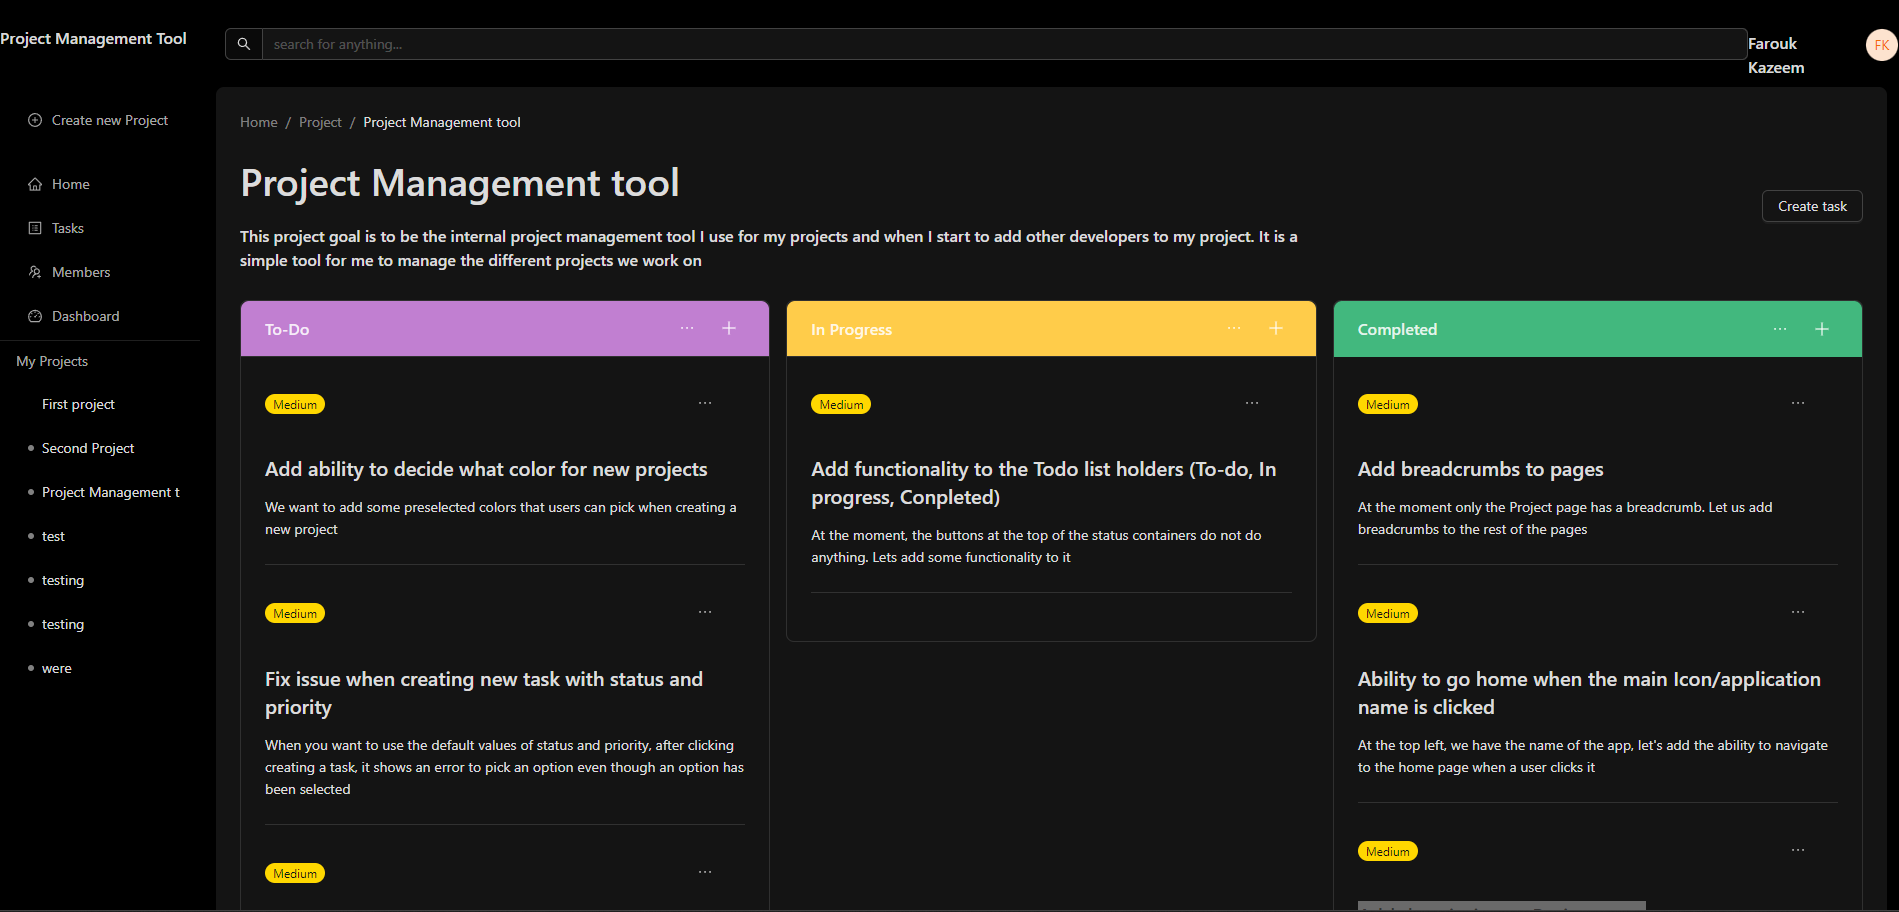Click Medium badge on 'Fix issue when creating' card
The image size is (1899, 912).
point(295,613)
